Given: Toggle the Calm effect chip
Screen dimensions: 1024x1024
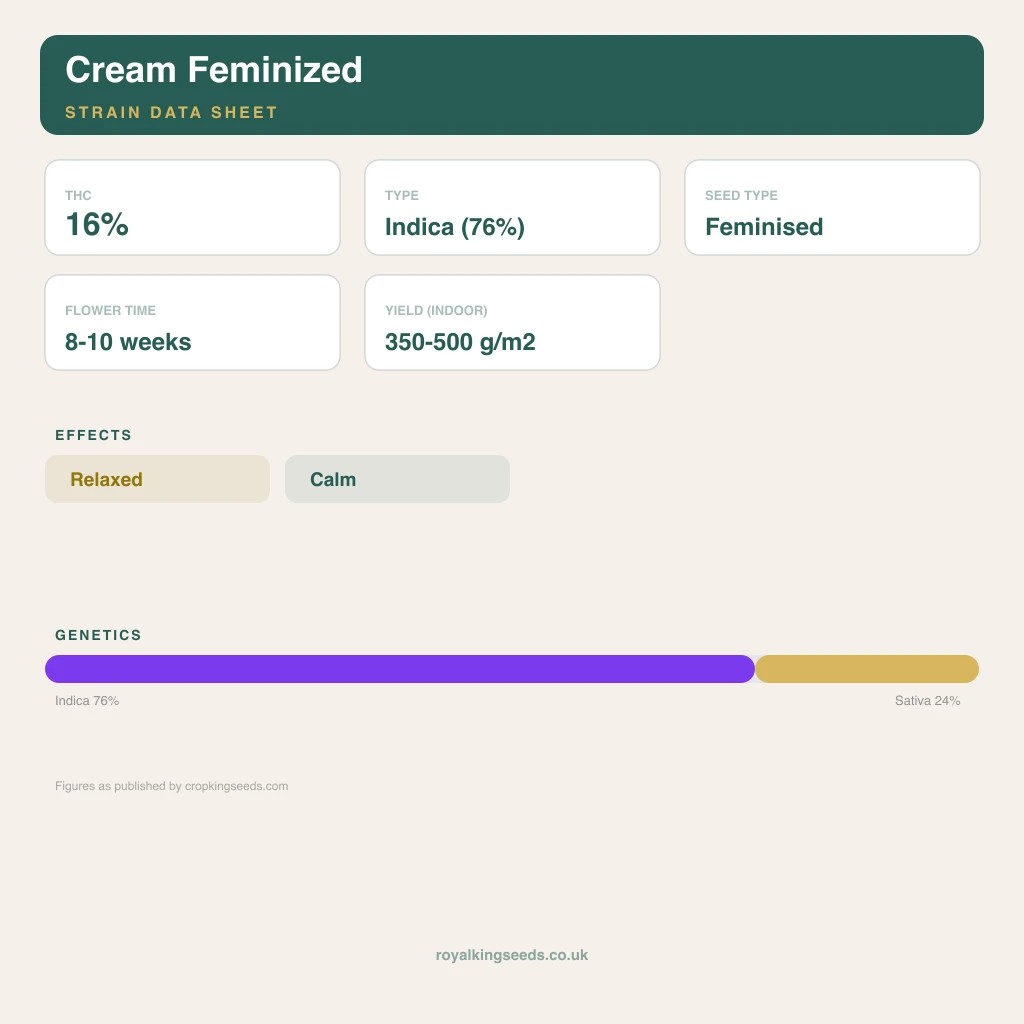Looking at the screenshot, I should click(397, 479).
